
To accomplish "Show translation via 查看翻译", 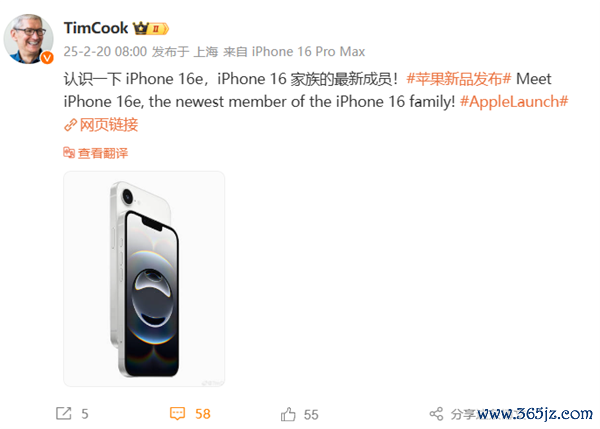I will [103, 153].
